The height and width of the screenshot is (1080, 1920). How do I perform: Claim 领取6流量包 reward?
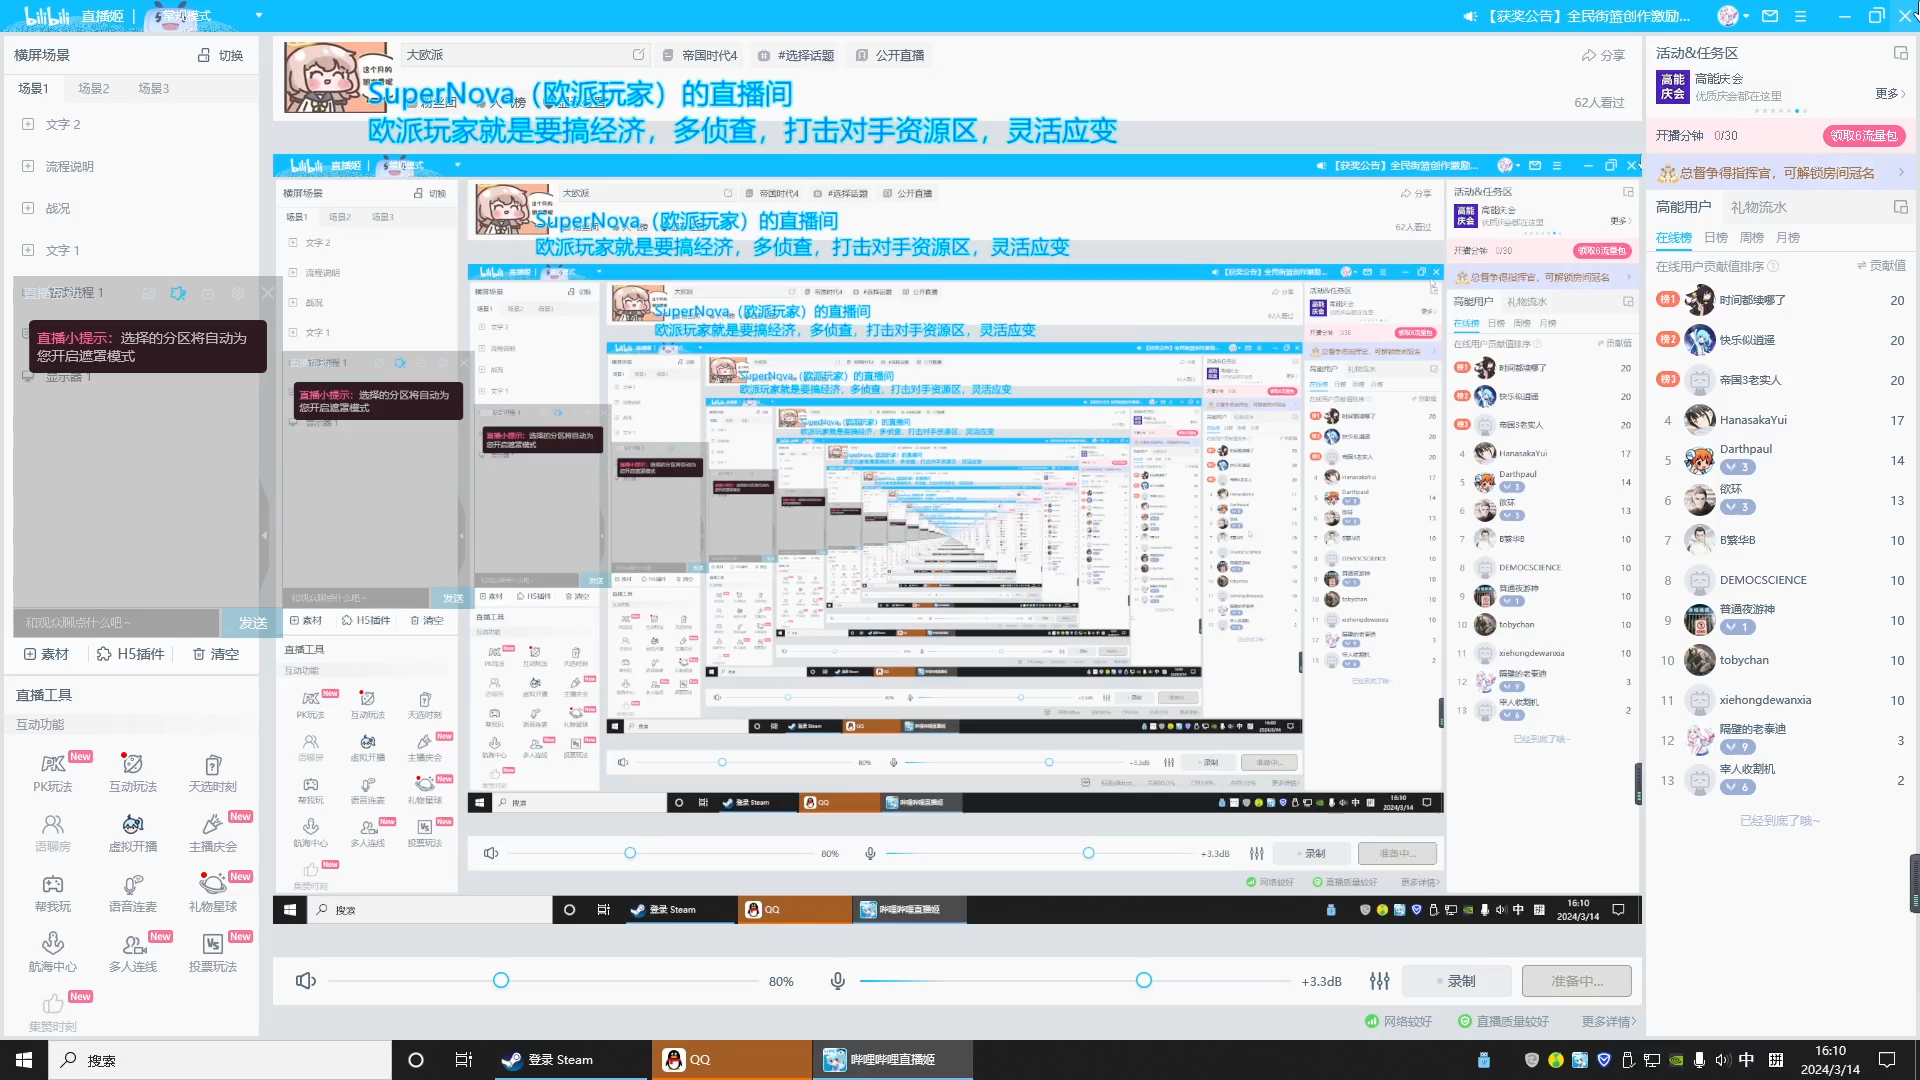[1864, 136]
